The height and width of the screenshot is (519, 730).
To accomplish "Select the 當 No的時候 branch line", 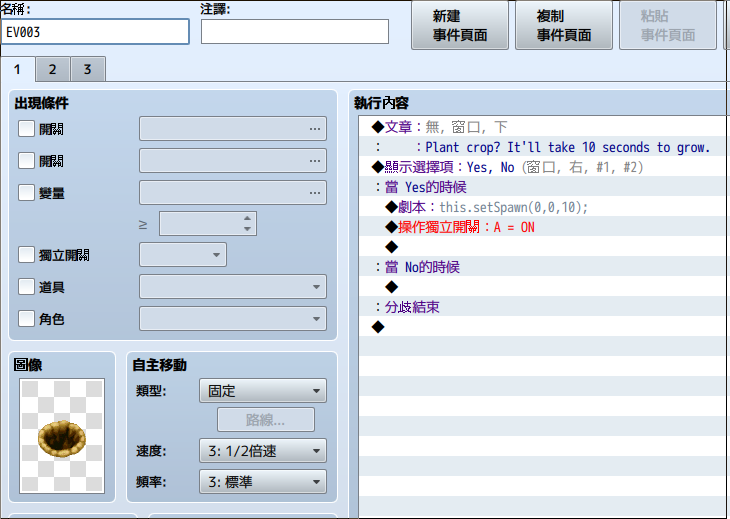I will coord(544,267).
